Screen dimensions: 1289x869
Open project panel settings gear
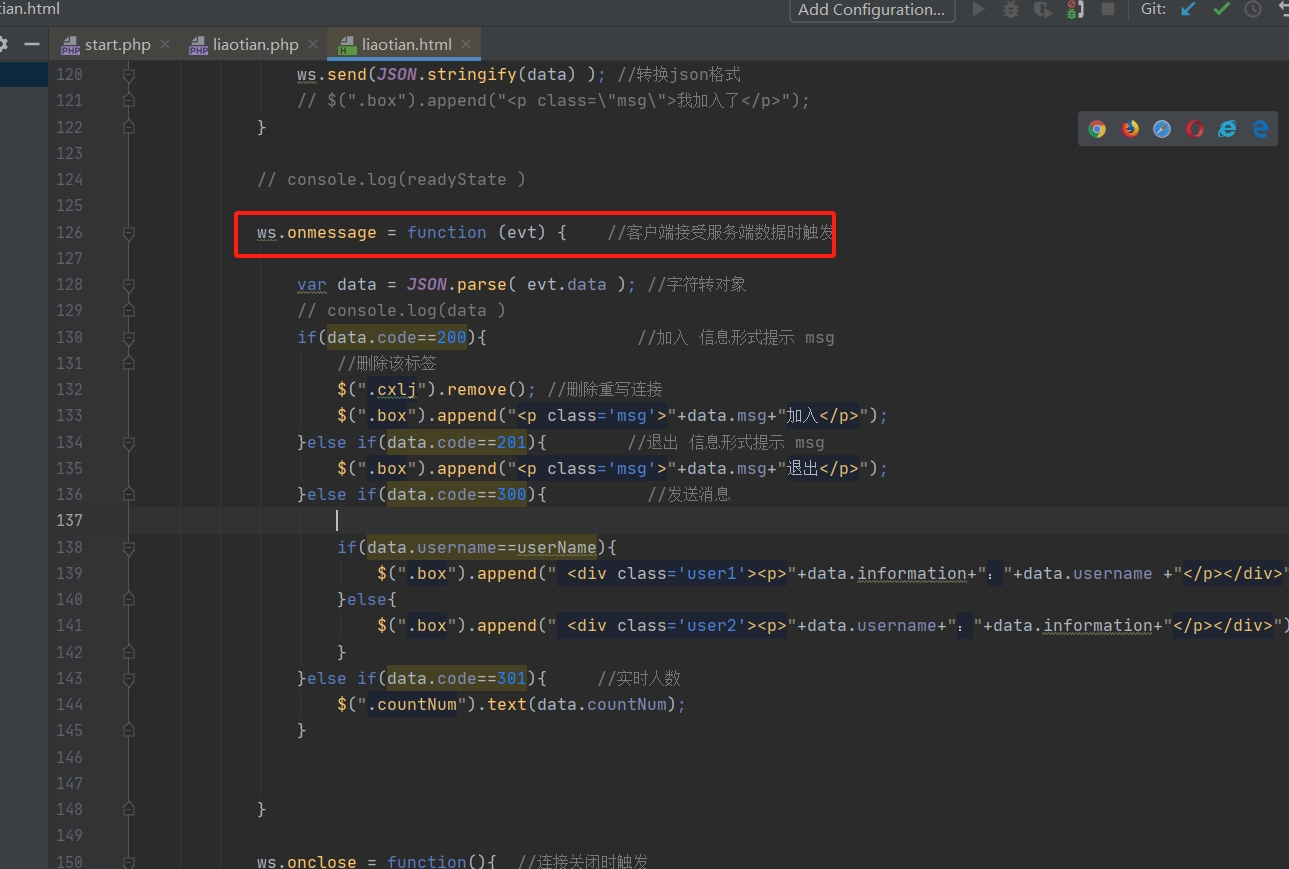click(x=4, y=45)
